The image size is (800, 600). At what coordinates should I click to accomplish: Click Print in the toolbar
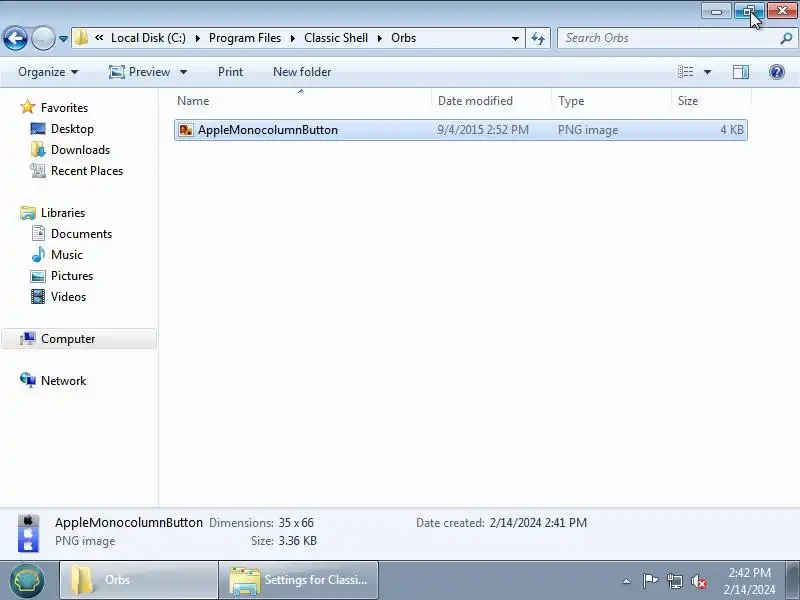[230, 72]
